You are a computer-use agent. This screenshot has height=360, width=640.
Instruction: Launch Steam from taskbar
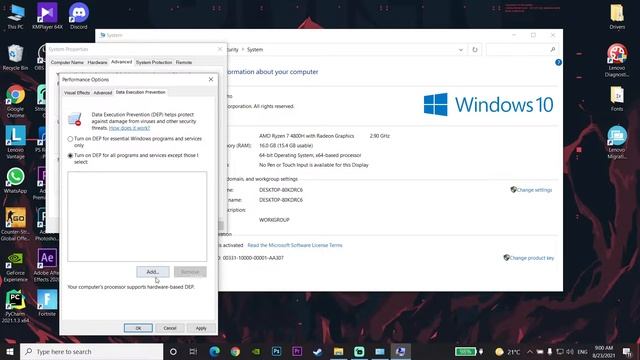[x=318, y=351]
